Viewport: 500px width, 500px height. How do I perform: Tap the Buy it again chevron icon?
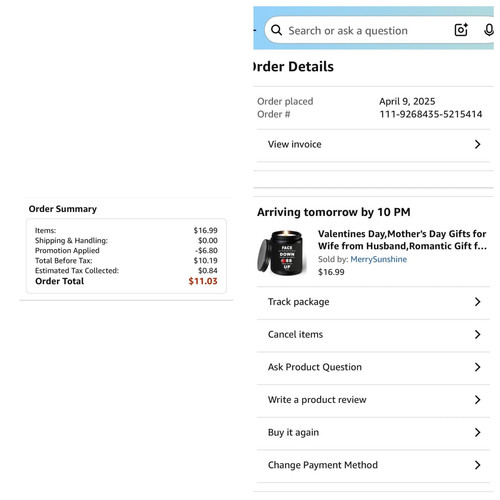tap(477, 432)
